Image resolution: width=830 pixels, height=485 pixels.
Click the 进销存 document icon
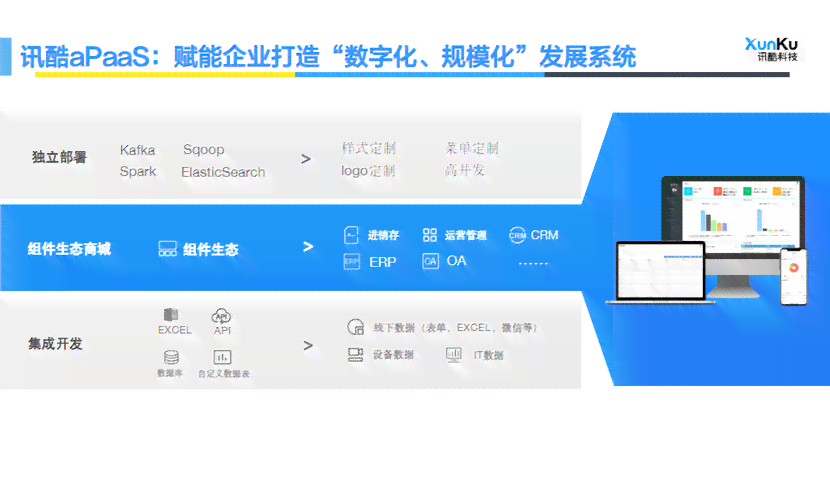coord(351,235)
